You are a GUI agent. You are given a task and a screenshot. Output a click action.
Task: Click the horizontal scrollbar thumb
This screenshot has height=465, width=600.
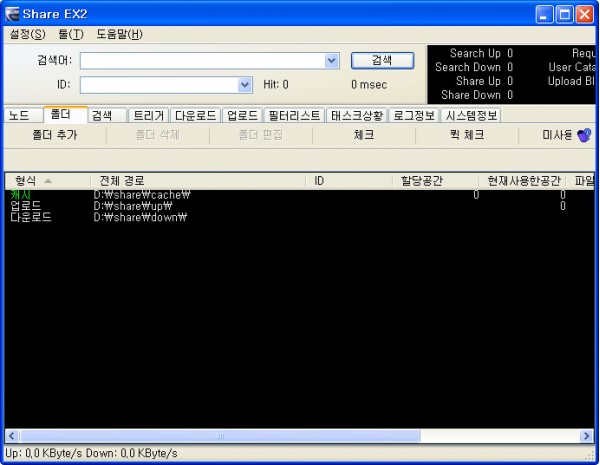coord(220,436)
